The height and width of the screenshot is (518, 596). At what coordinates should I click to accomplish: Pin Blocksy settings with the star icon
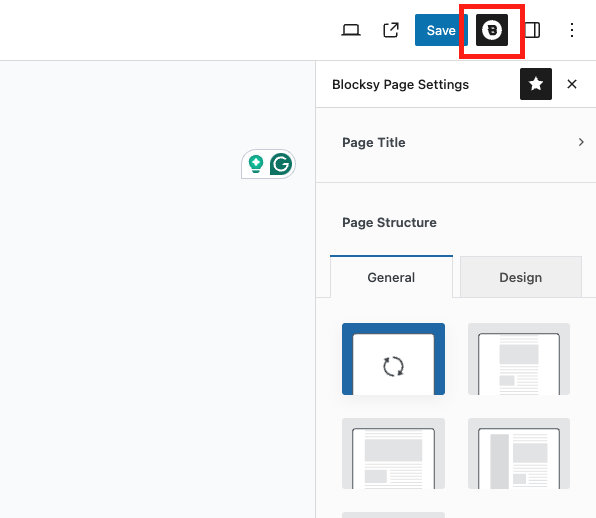[x=536, y=84]
